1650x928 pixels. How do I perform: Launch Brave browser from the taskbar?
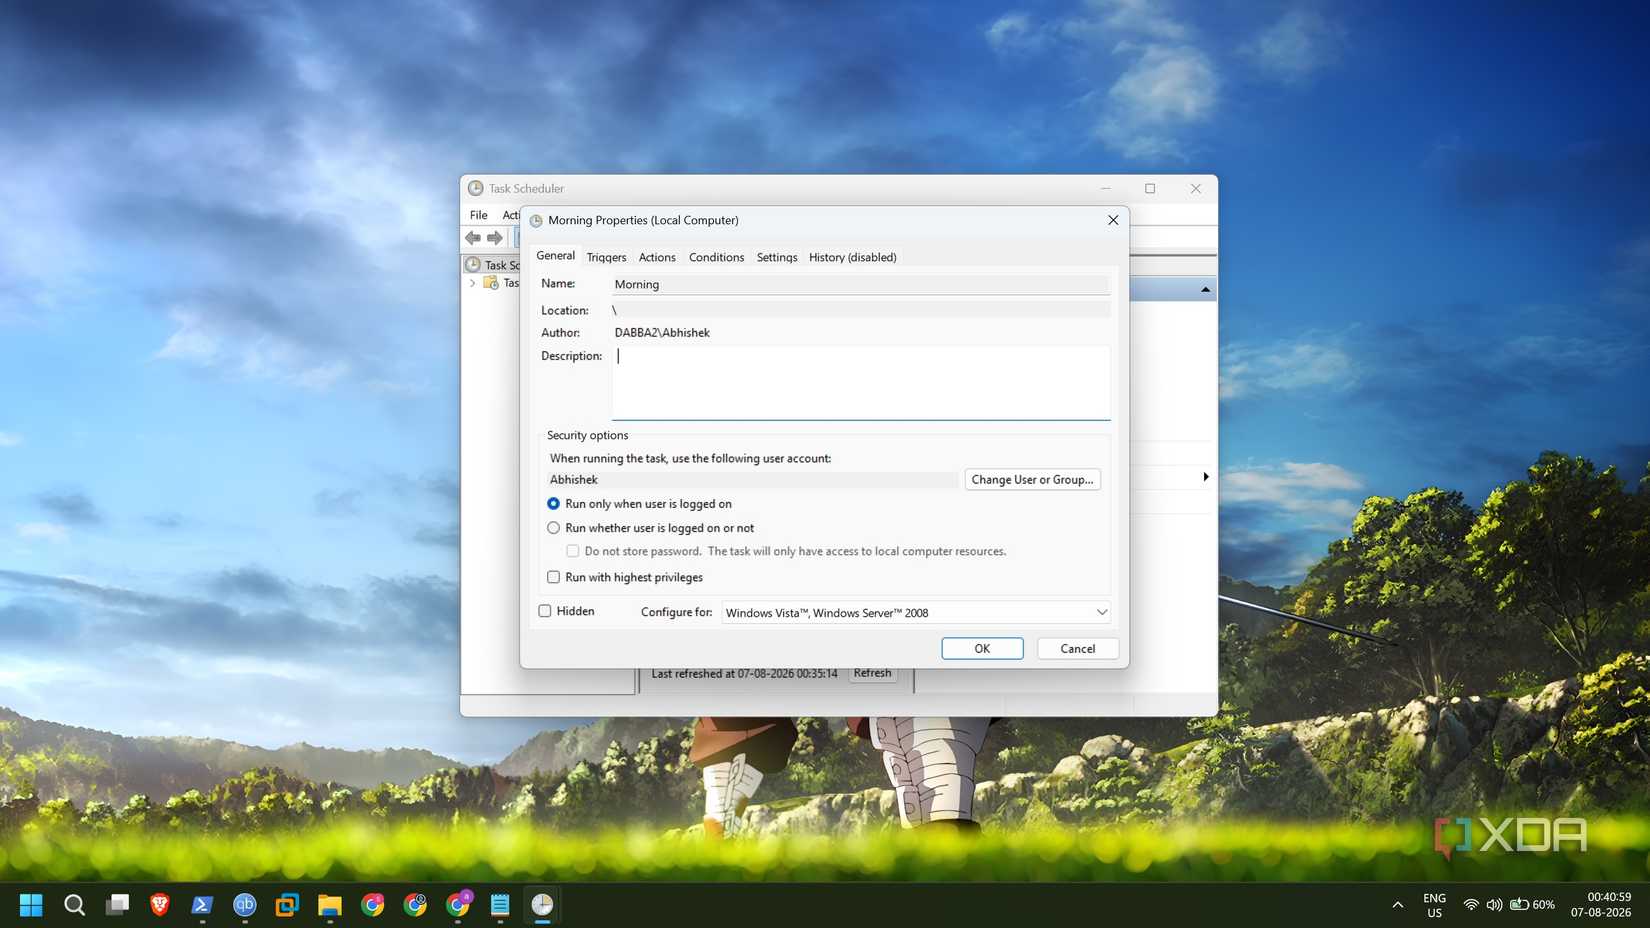(x=159, y=905)
